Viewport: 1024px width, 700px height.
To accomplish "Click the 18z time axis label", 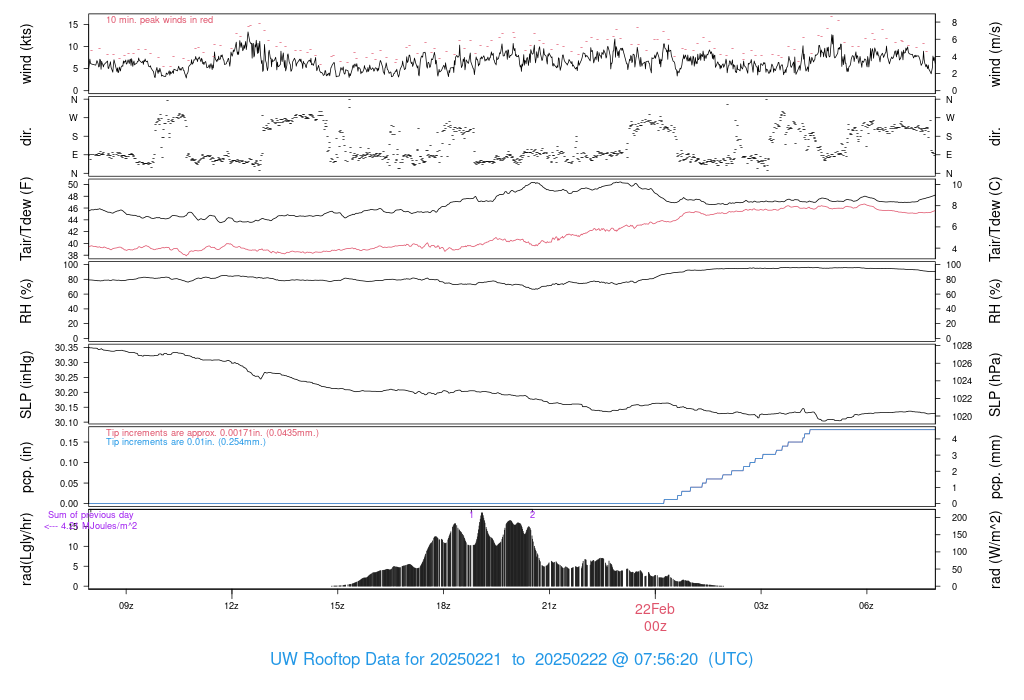I will click(x=443, y=606).
